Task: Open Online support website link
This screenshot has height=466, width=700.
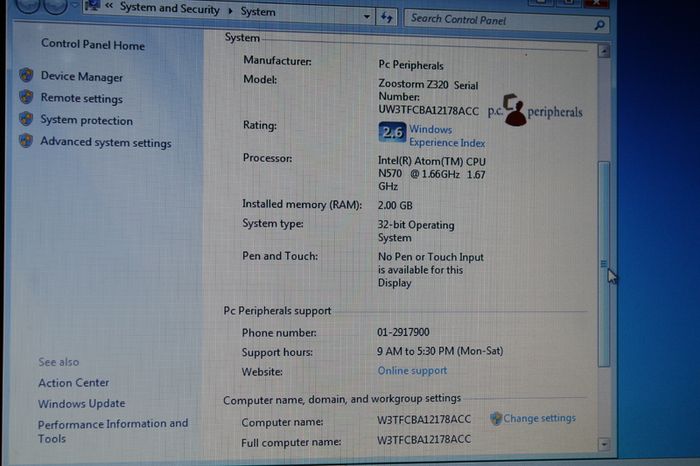Action: pyautogui.click(x=412, y=370)
